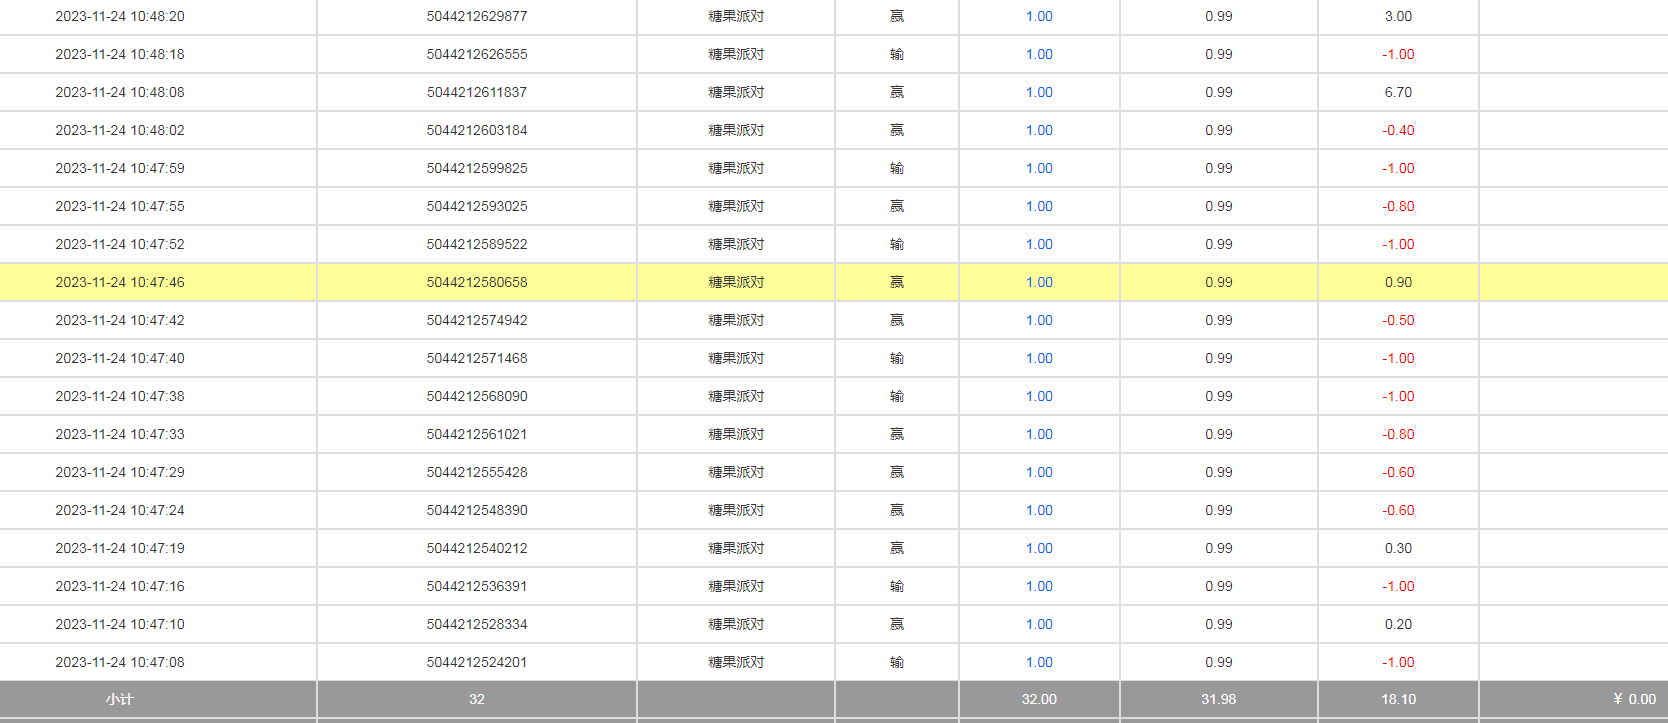Open the blue 1.00 link for order 5044212540212
This screenshot has width=1668, height=723.
[1039, 548]
